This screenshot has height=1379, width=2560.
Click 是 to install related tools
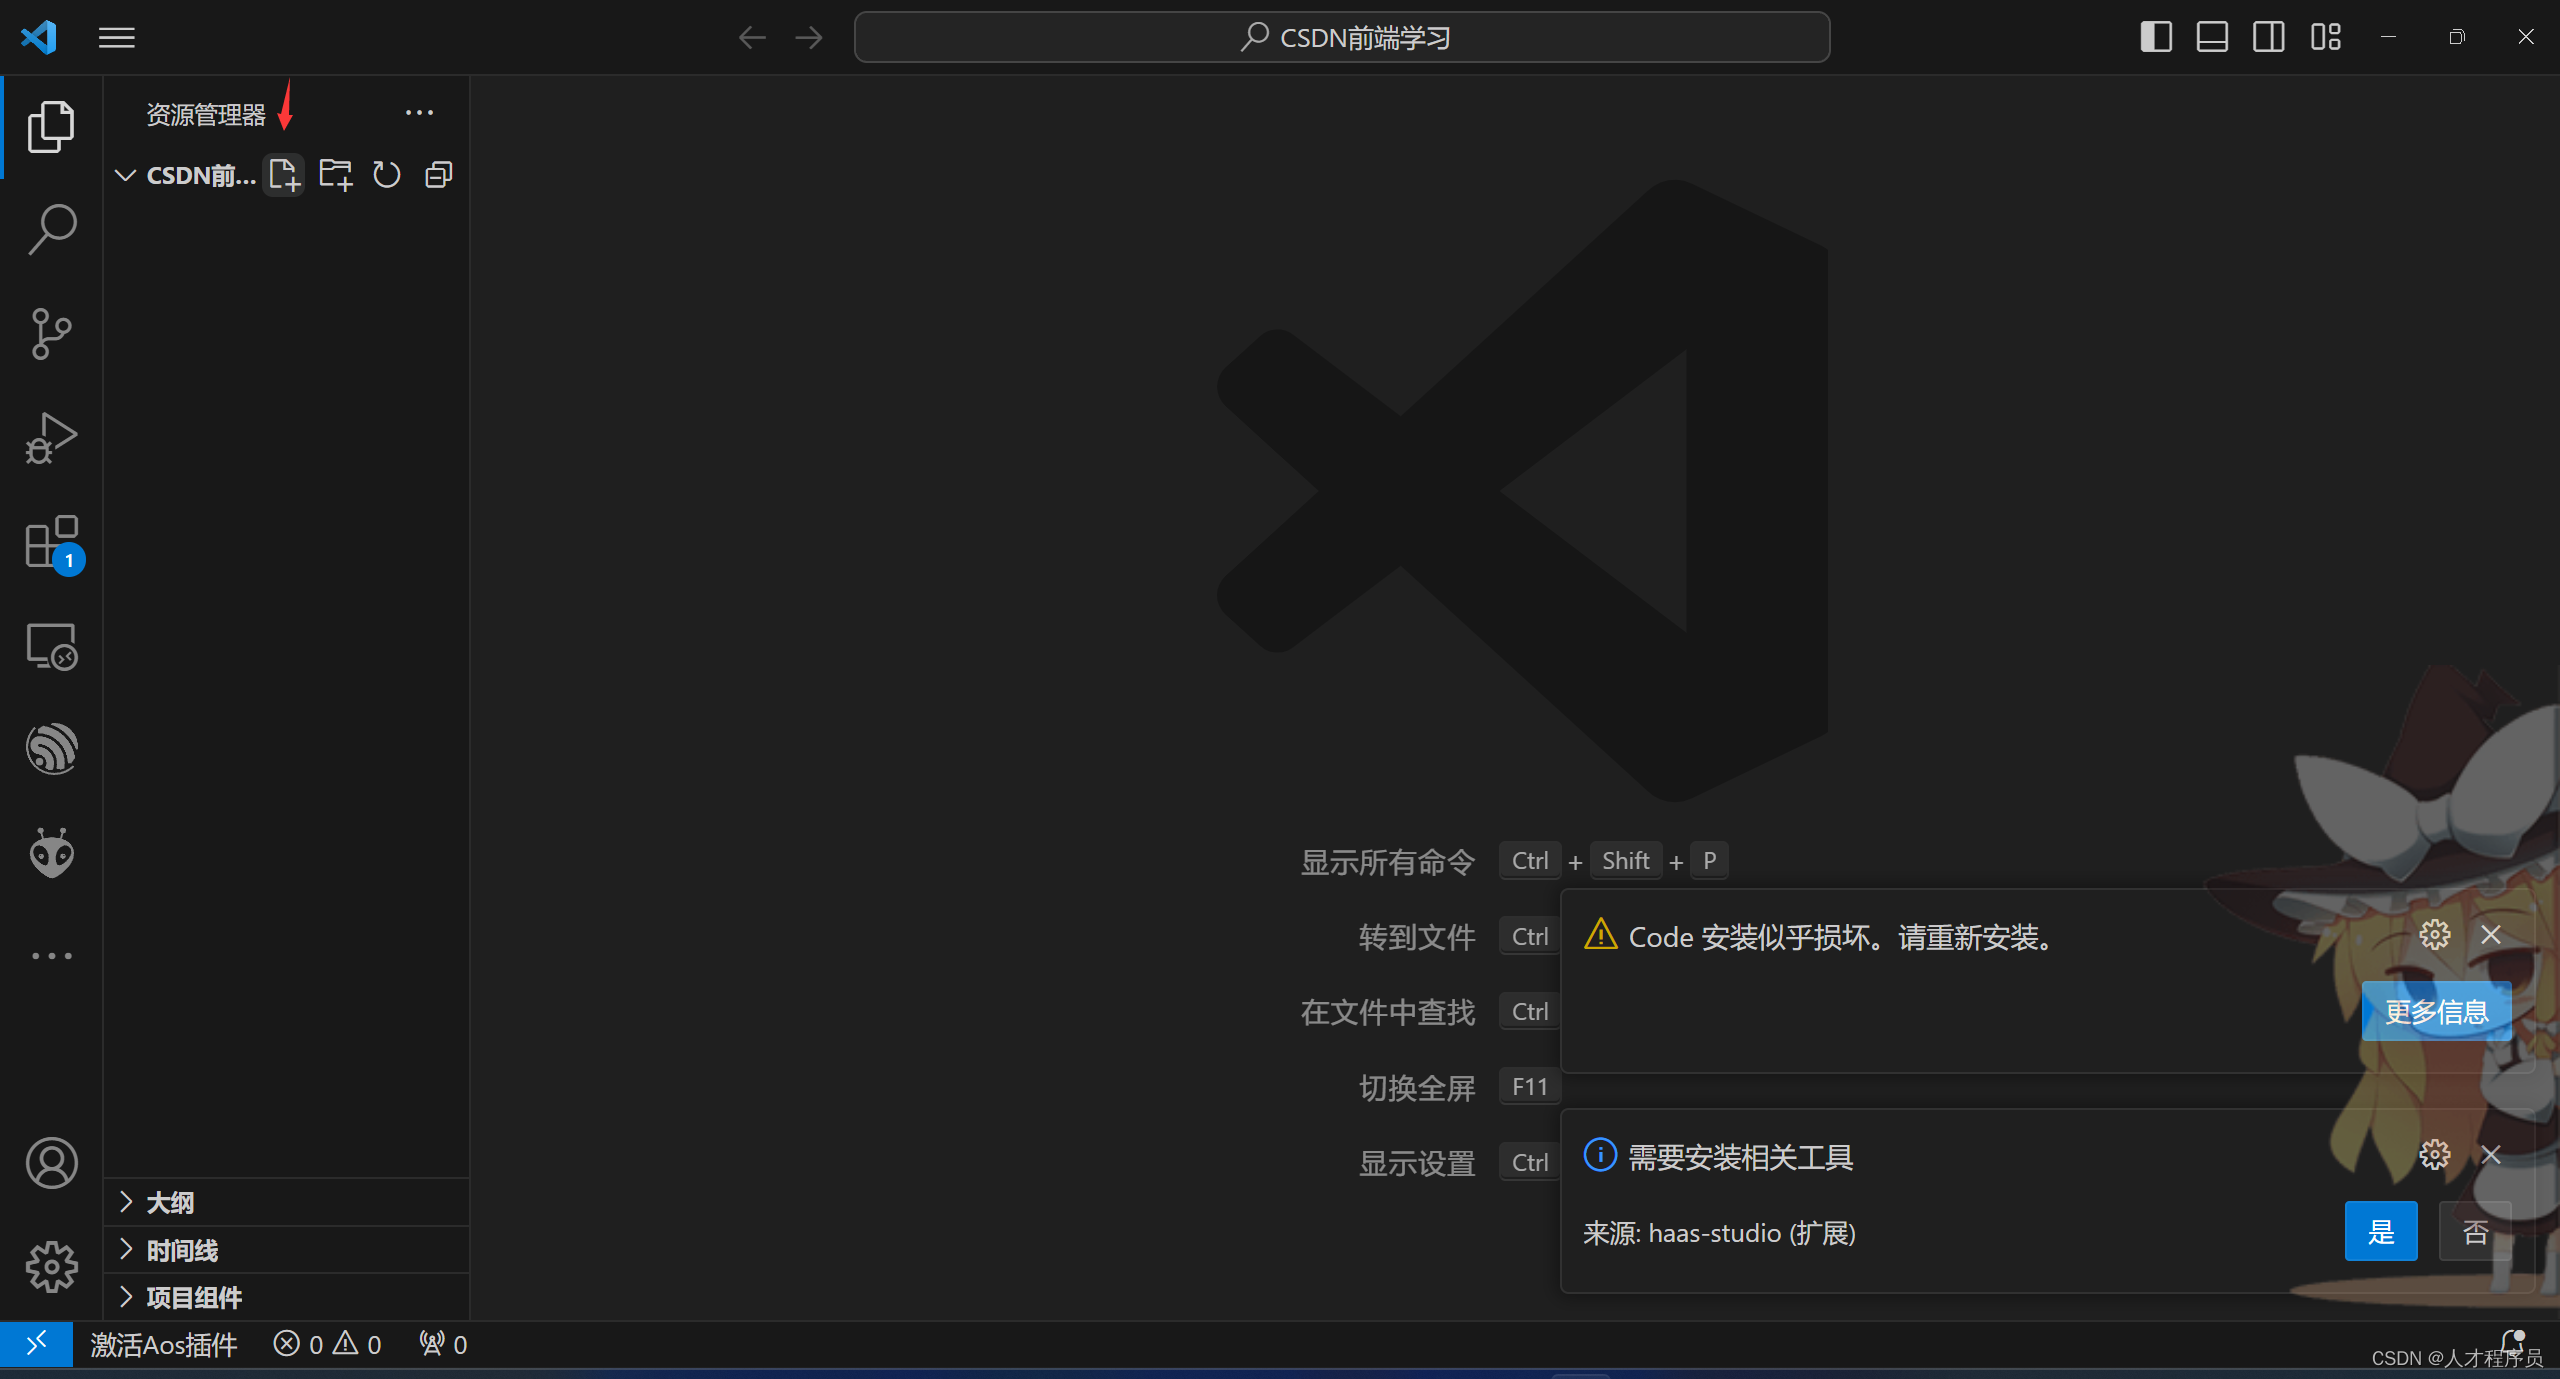point(2381,1231)
